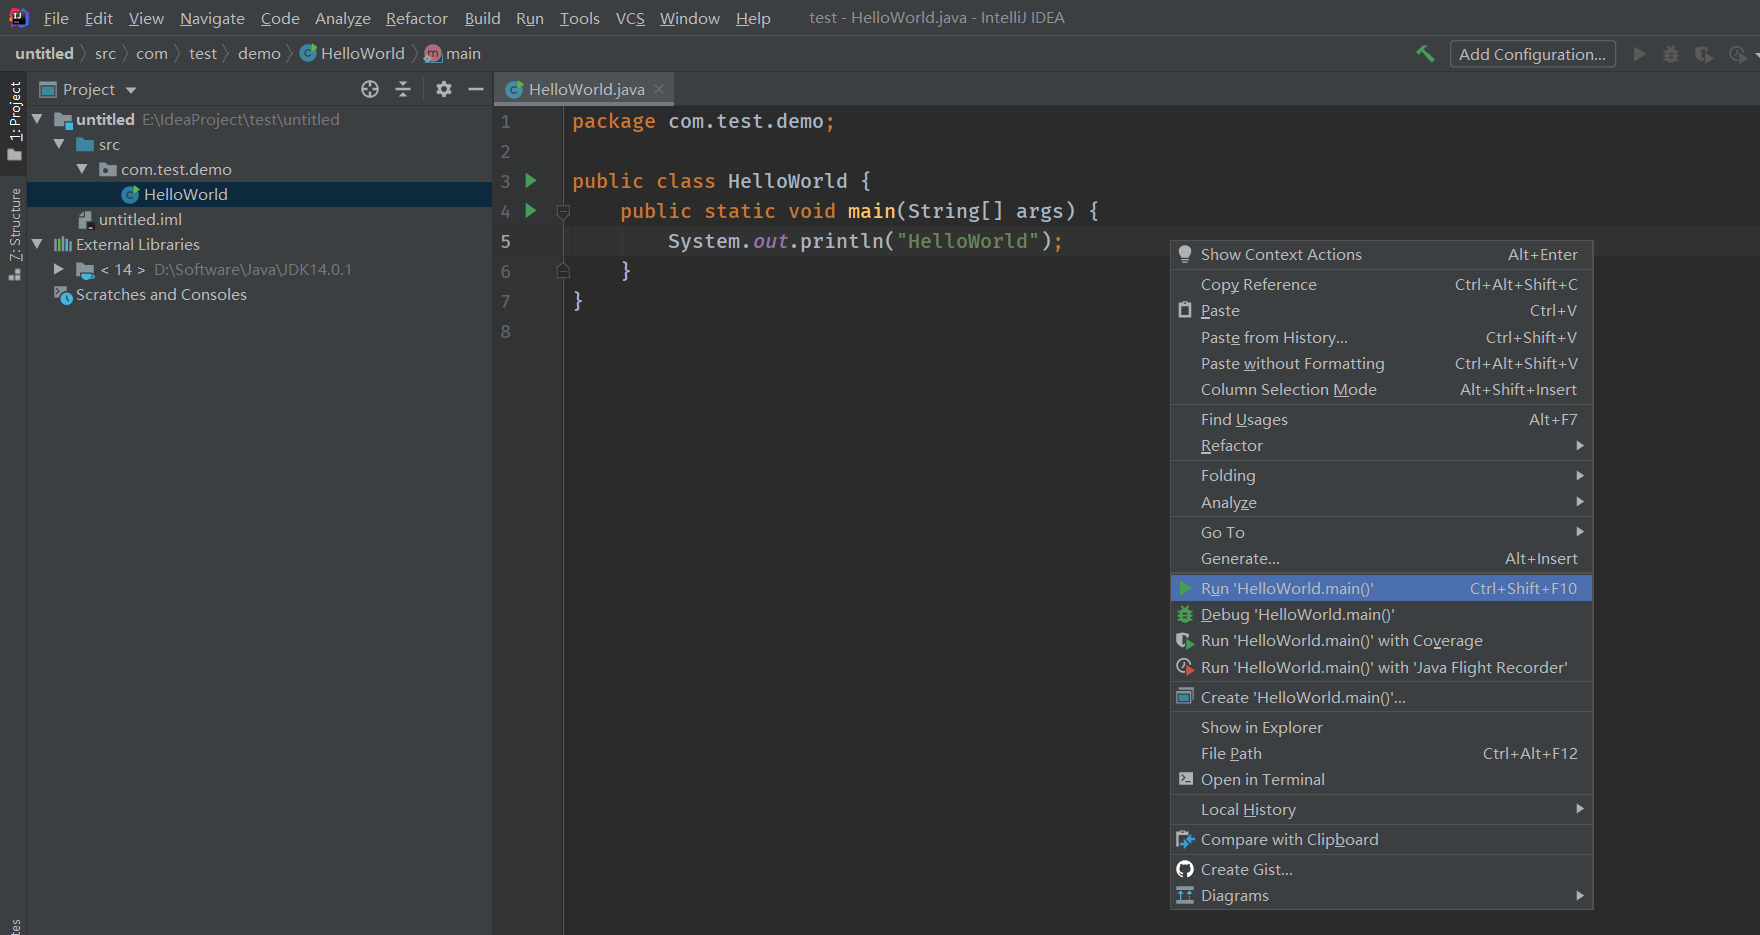Collapse the src folder node
Screen dimensions: 1760x935
click(60, 144)
